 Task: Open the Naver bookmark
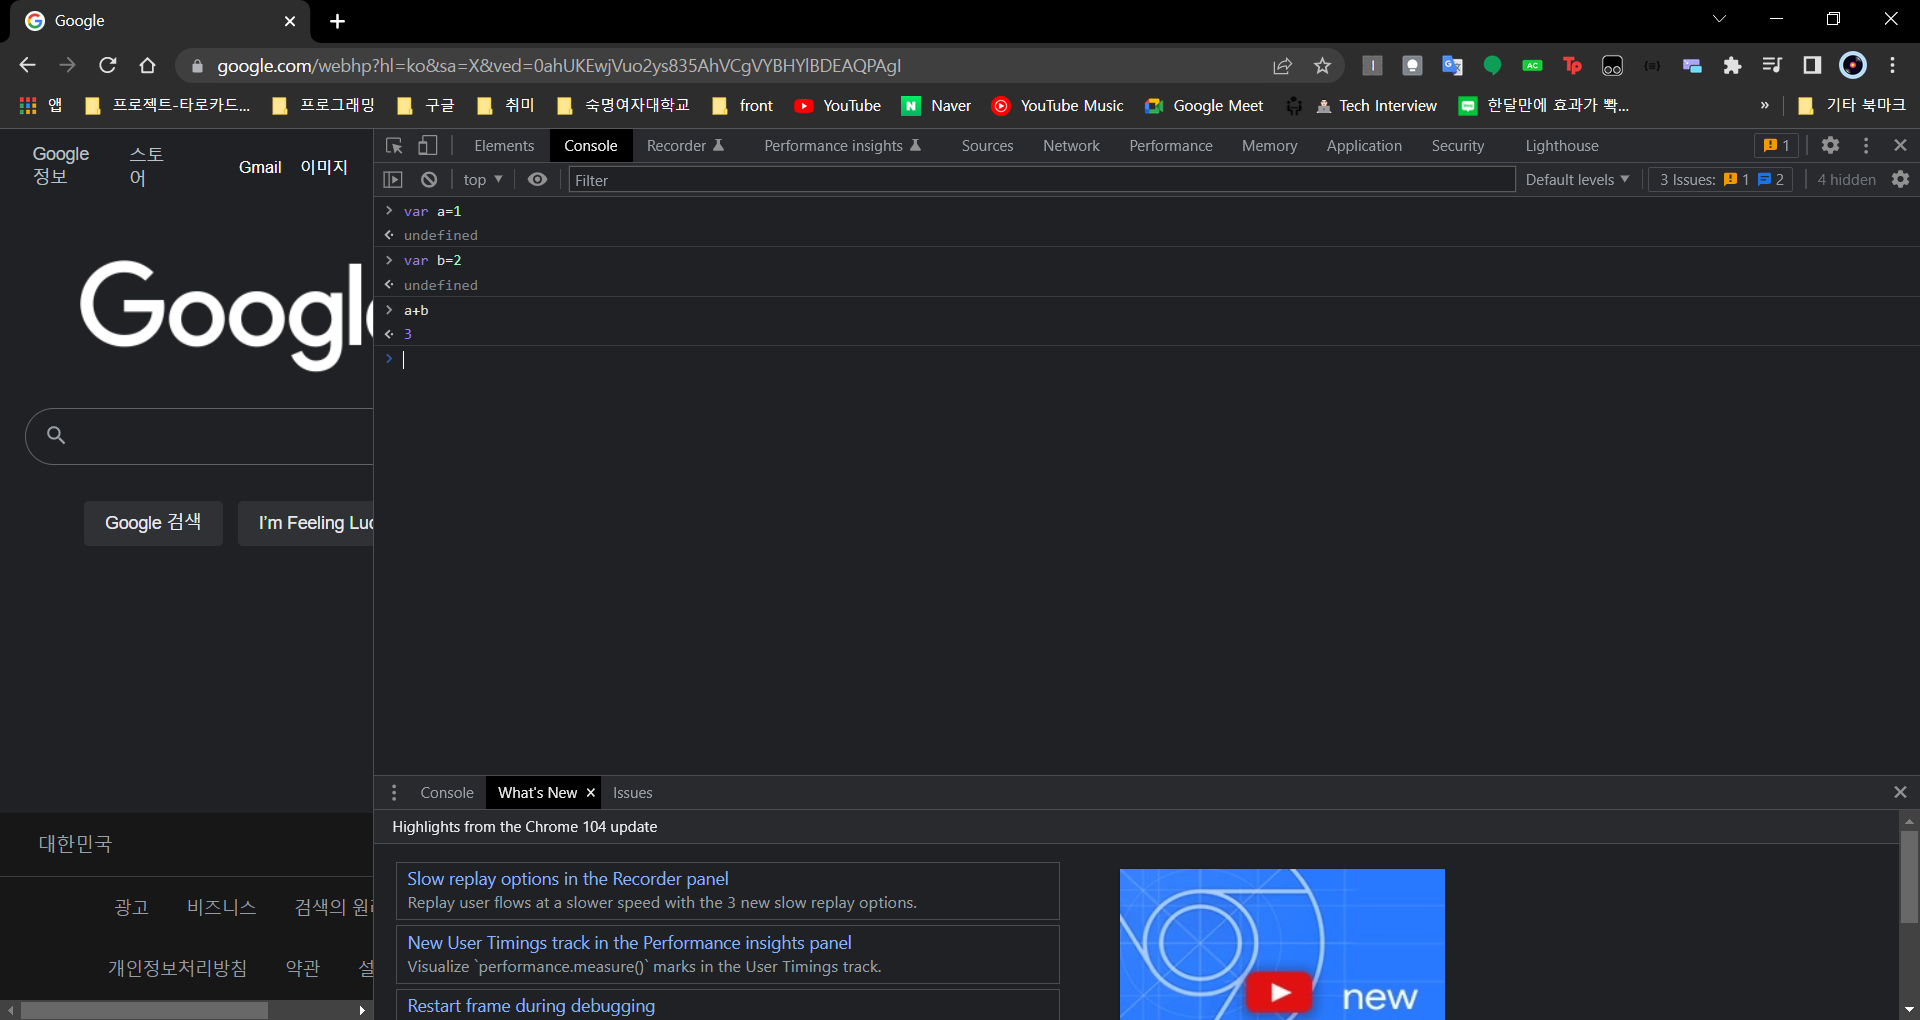(x=936, y=106)
